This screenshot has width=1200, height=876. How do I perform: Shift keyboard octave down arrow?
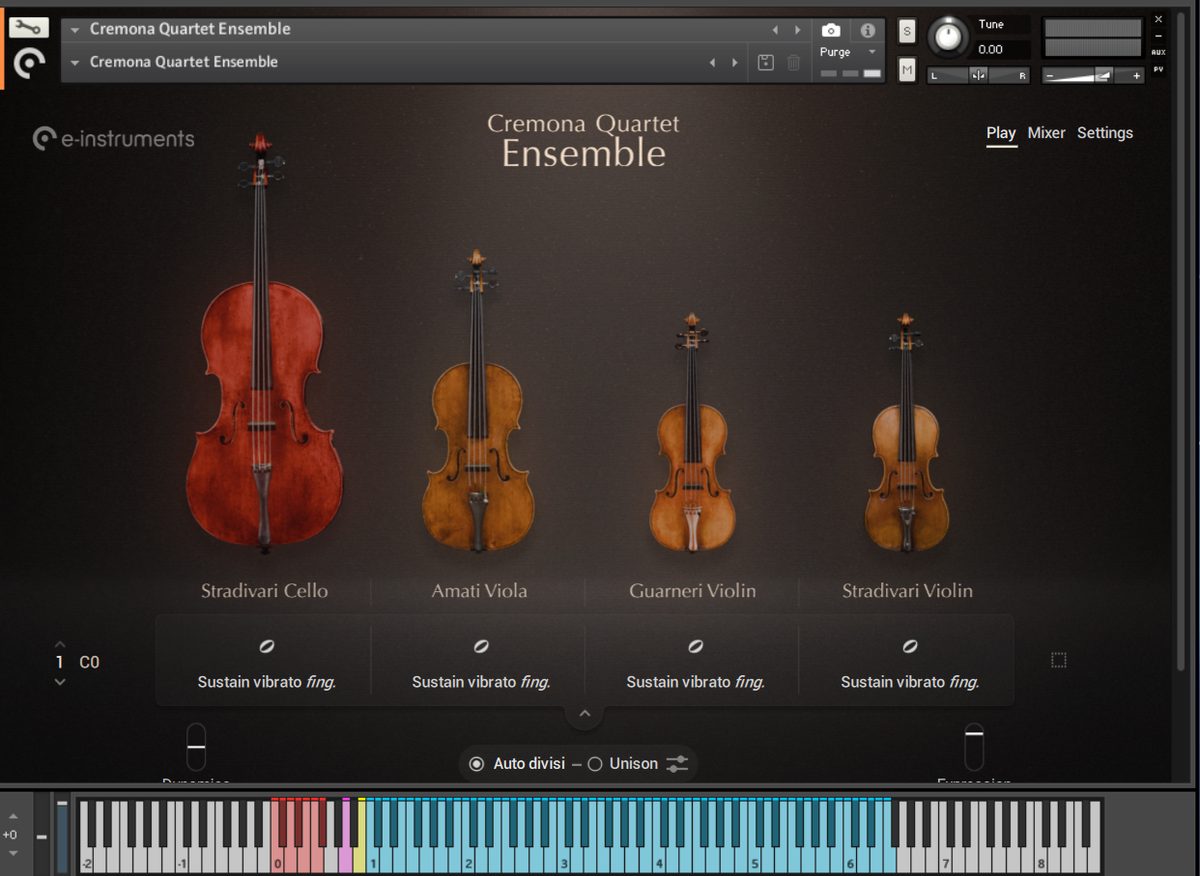click(x=12, y=854)
